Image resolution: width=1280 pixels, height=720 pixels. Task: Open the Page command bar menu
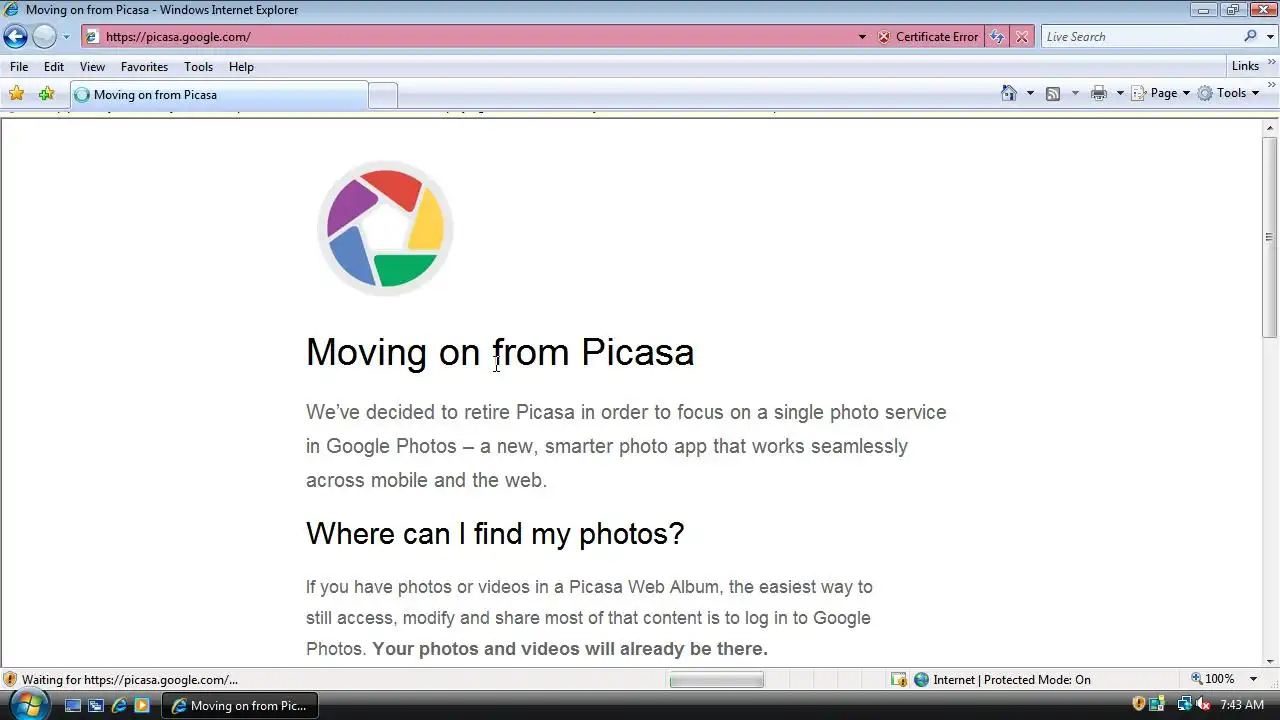[1161, 93]
